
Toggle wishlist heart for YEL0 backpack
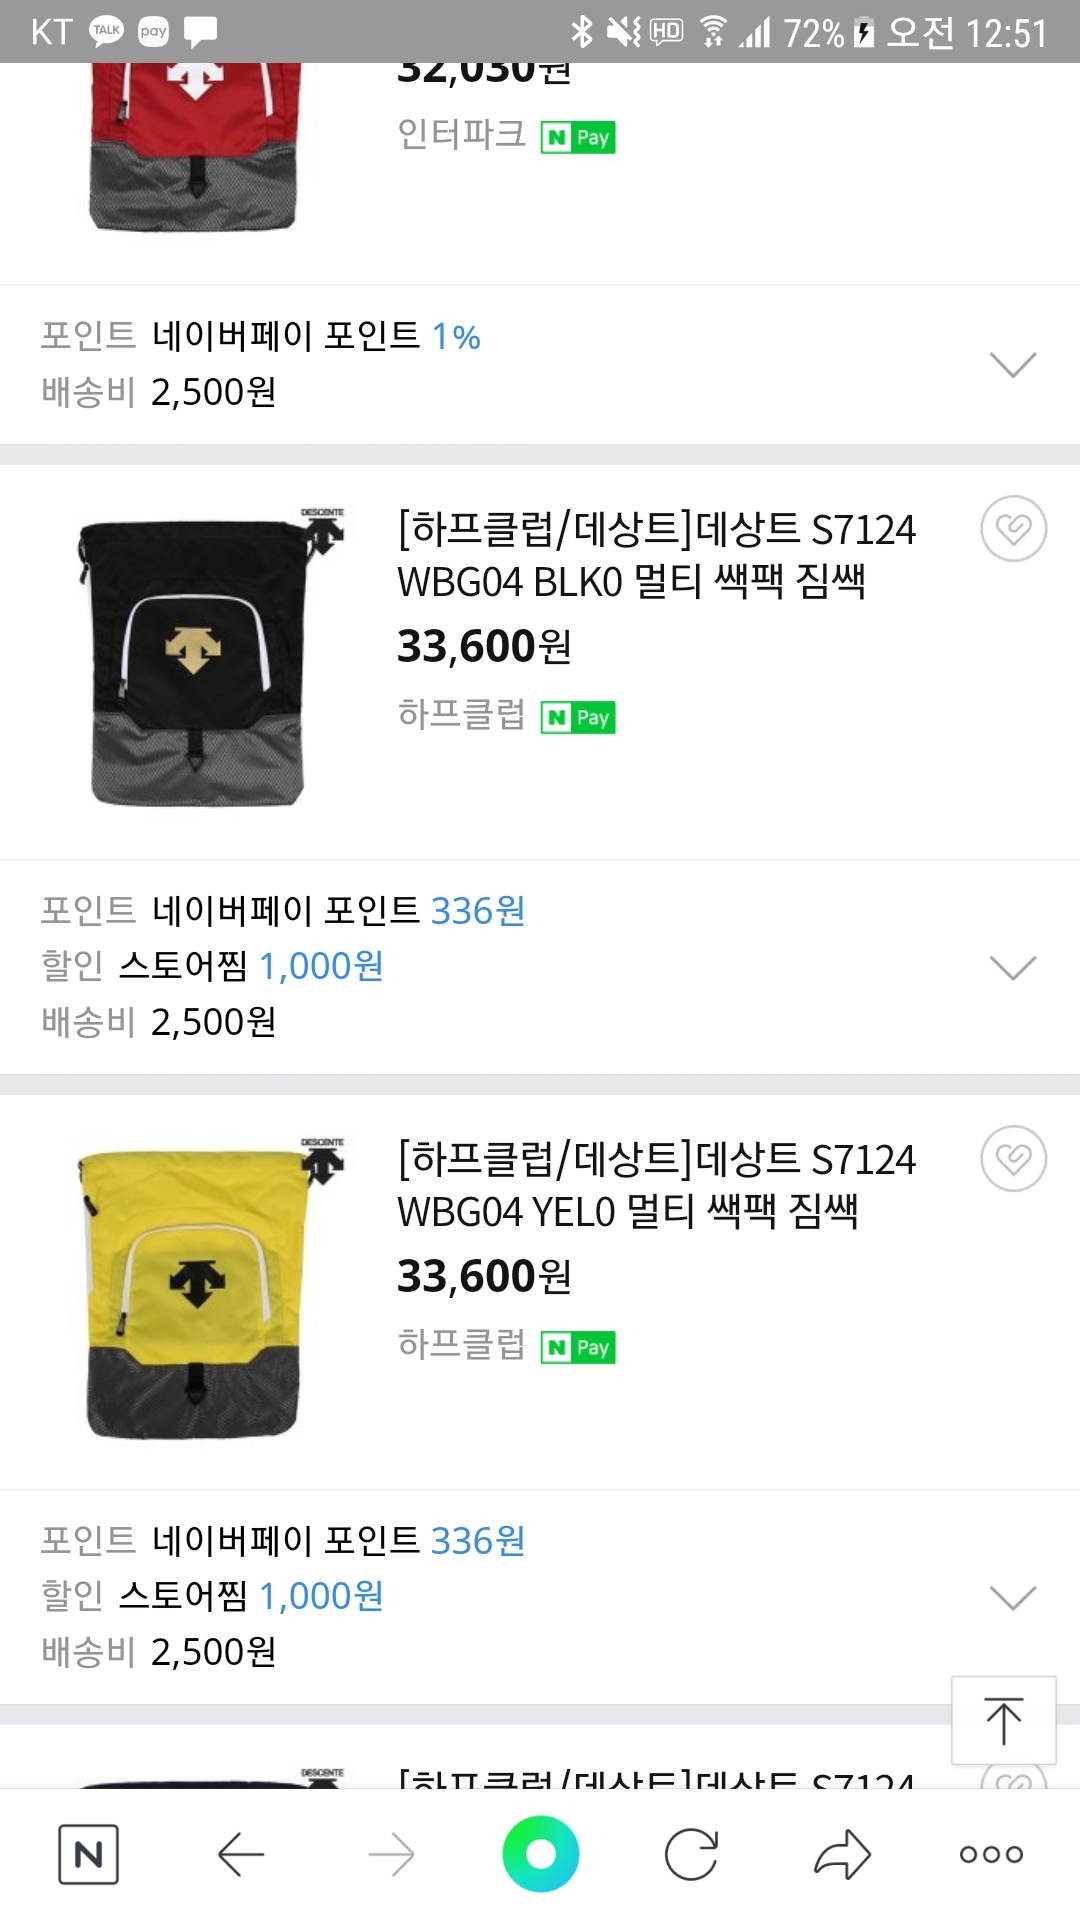[x=1013, y=1158]
